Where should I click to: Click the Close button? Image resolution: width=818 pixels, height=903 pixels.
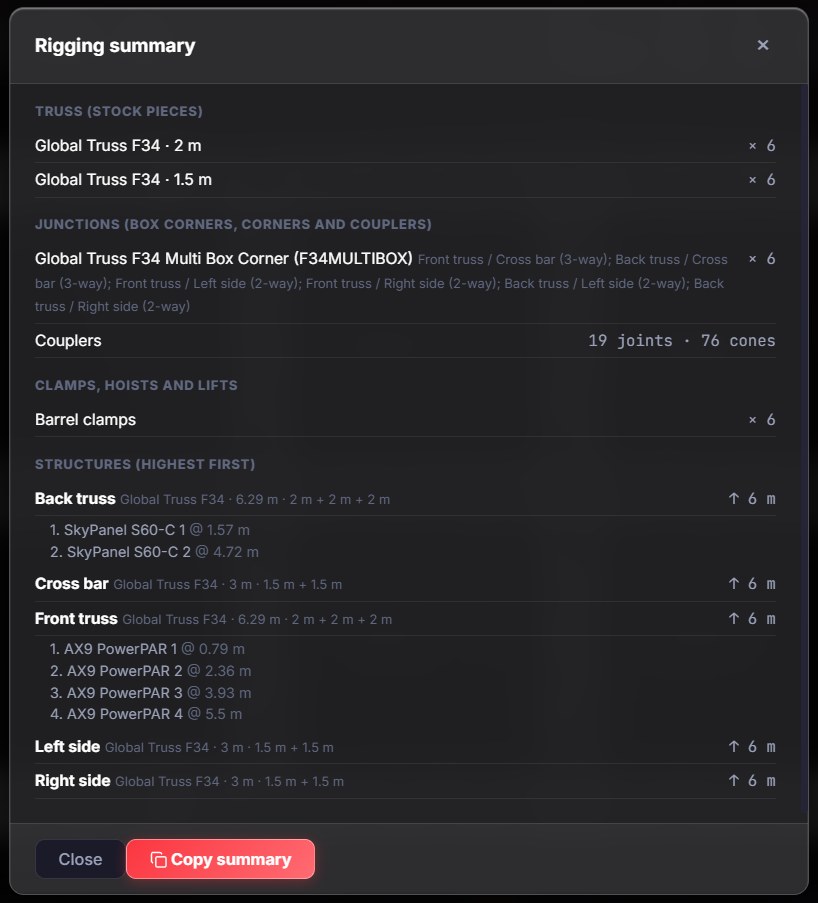pyautogui.click(x=80, y=859)
